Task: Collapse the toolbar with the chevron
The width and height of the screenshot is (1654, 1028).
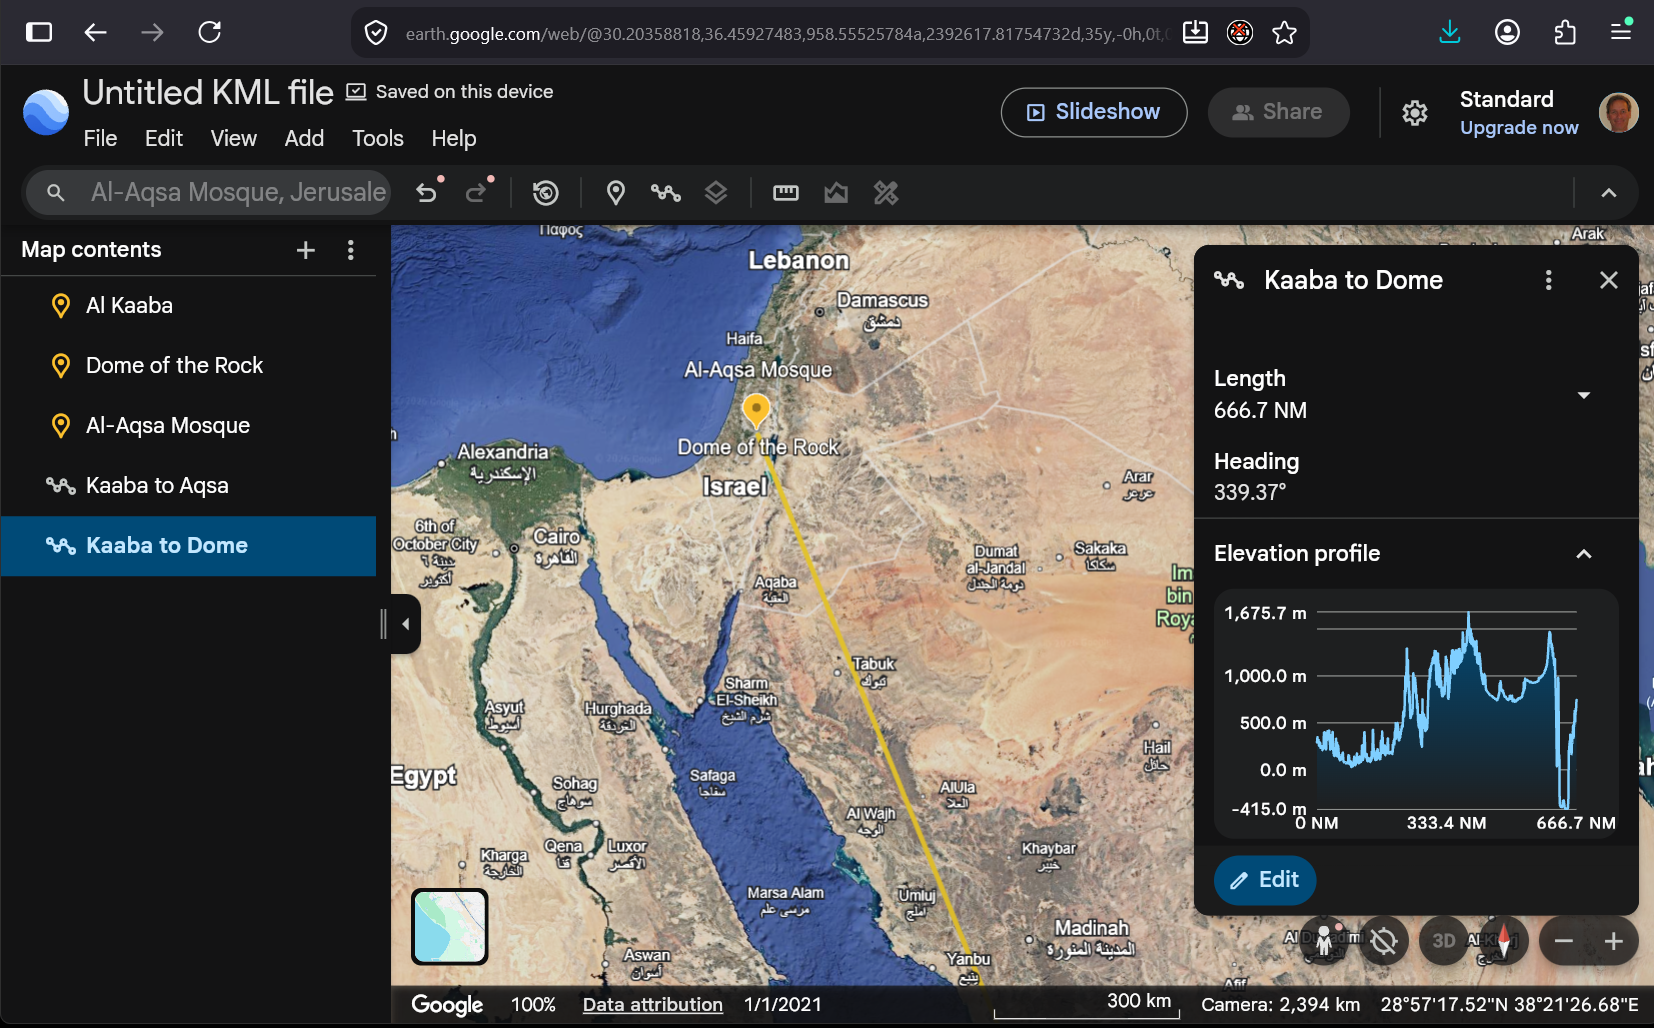Action: (1609, 193)
